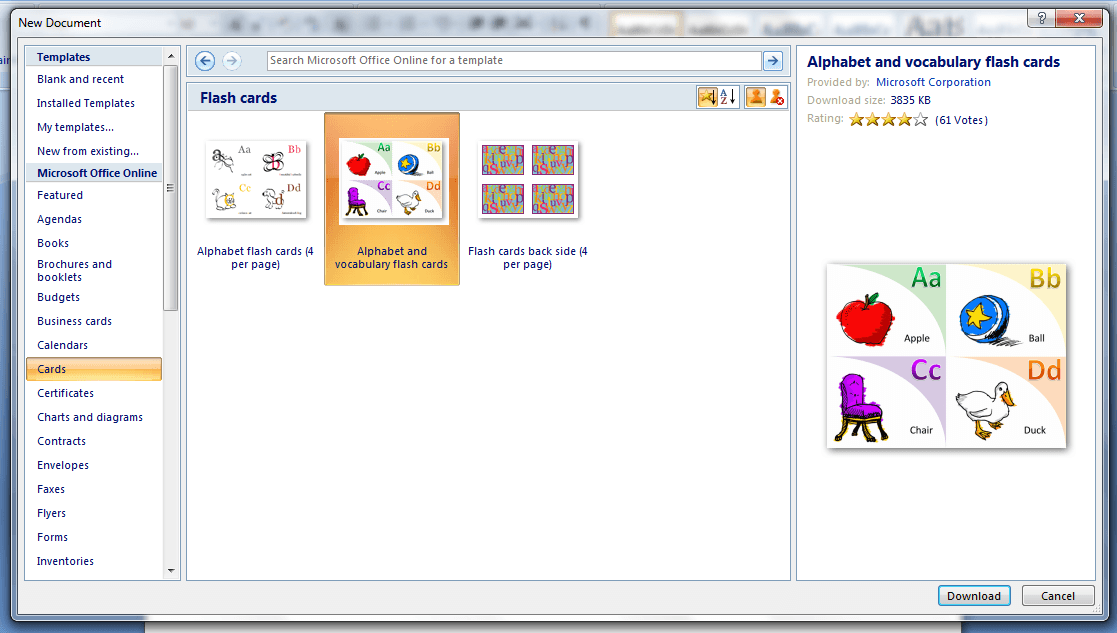Screen dimensions: 1117x633
Task: Show customer-submitted templates
Action: point(756,97)
